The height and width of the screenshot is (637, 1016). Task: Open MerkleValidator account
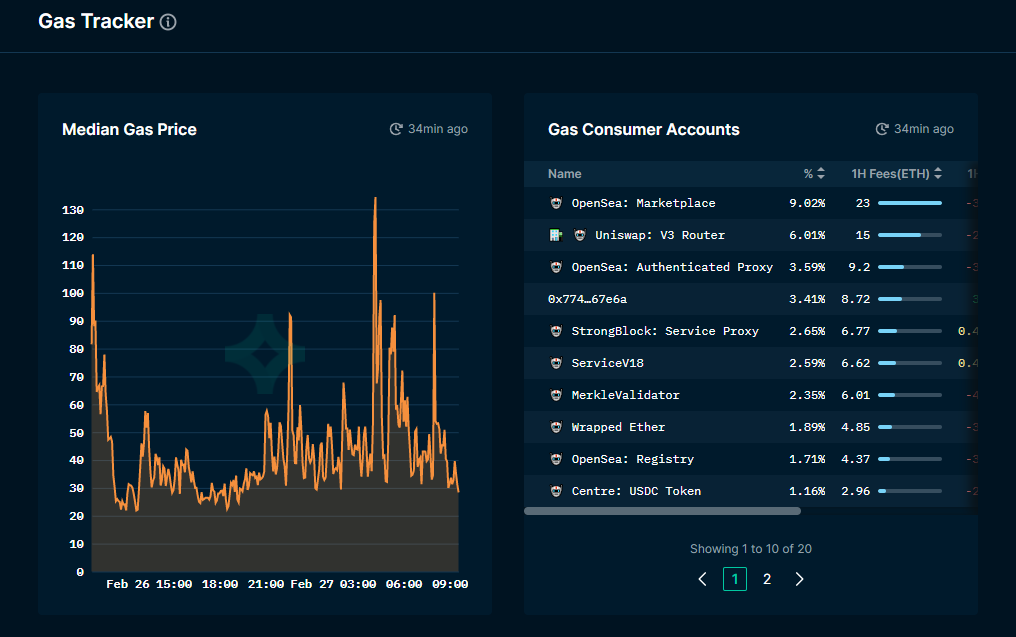click(625, 395)
